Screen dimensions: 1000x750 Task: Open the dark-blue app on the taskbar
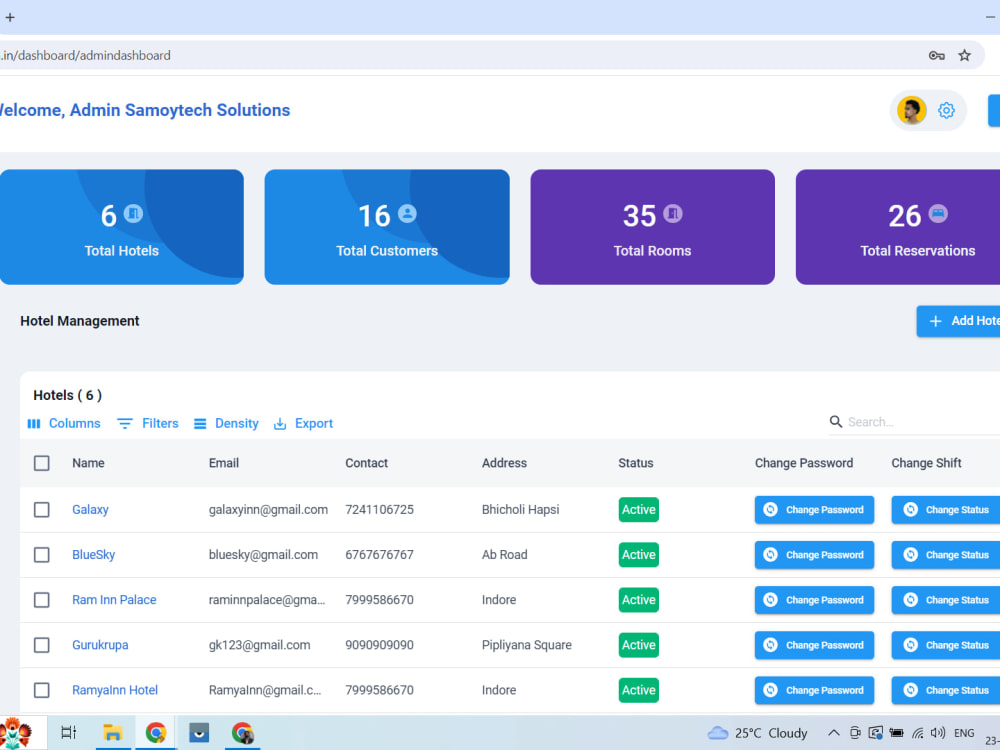199,733
